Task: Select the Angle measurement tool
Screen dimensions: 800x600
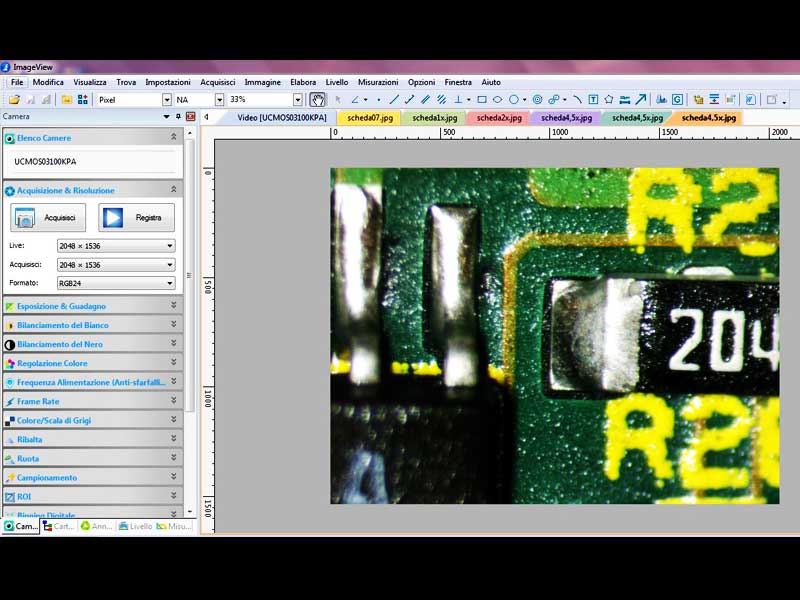Action: point(355,99)
